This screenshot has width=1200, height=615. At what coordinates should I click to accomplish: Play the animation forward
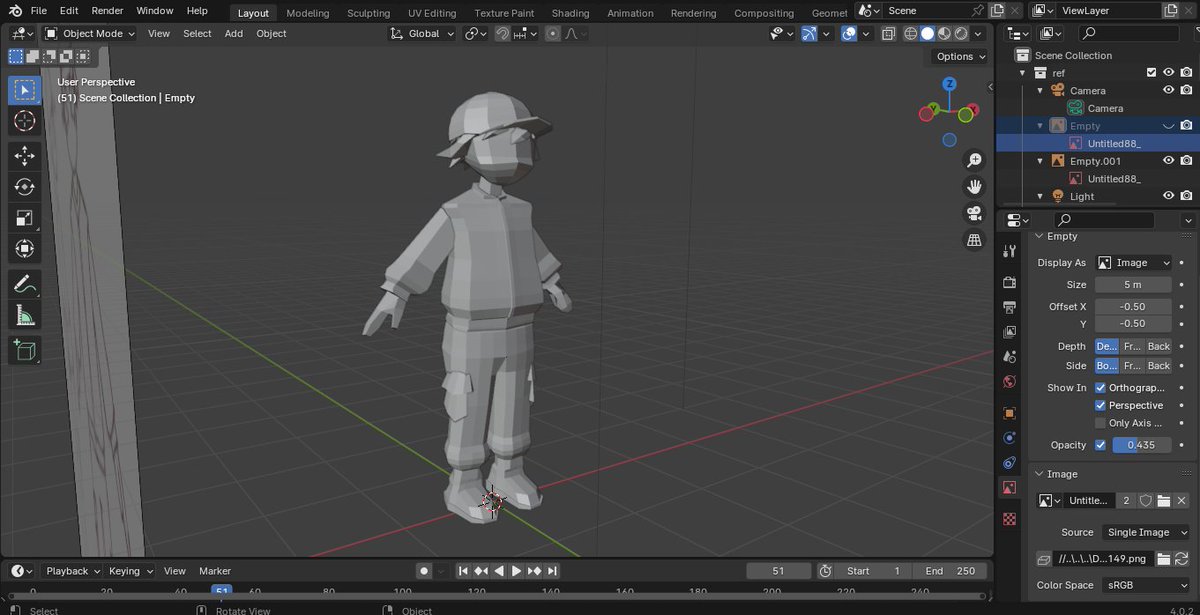(516, 571)
